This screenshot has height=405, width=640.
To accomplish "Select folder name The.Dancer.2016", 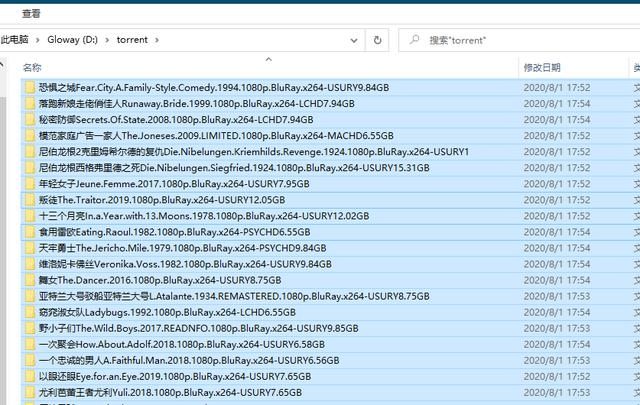I will coord(160,280).
